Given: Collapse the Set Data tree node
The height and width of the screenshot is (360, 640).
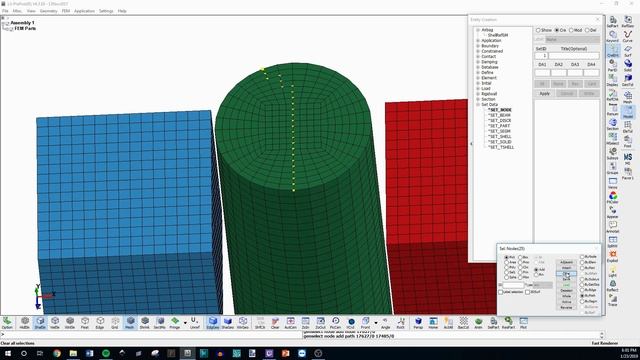Looking at the screenshot, I should (478, 104).
